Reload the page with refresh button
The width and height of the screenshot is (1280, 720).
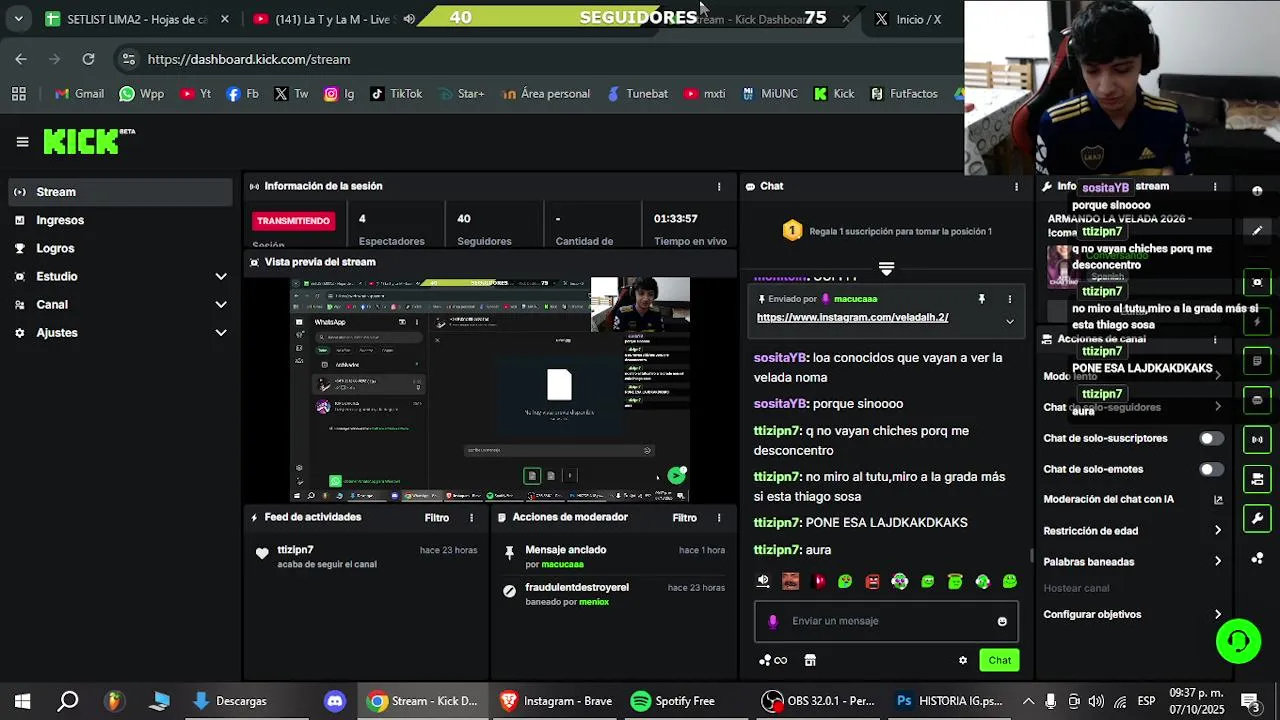click(x=88, y=60)
